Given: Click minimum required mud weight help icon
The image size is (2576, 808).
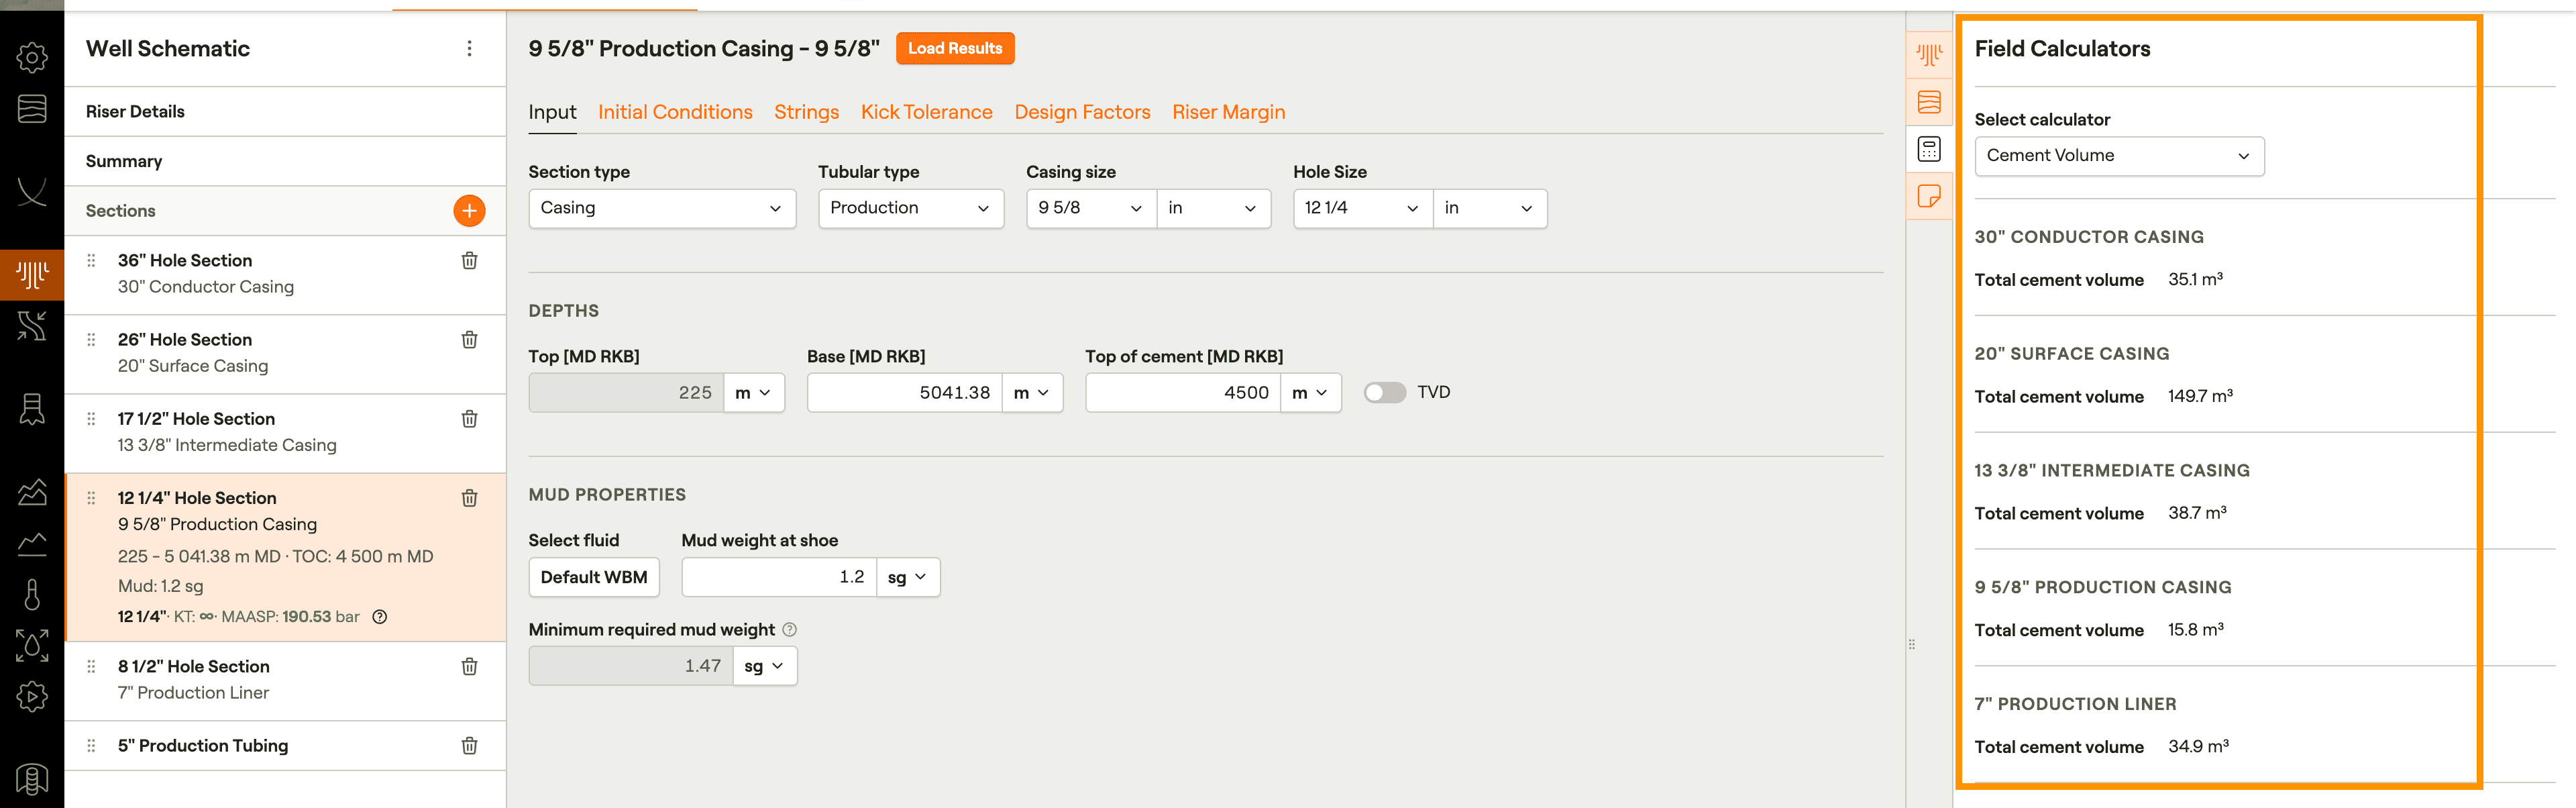Looking at the screenshot, I should pos(790,630).
